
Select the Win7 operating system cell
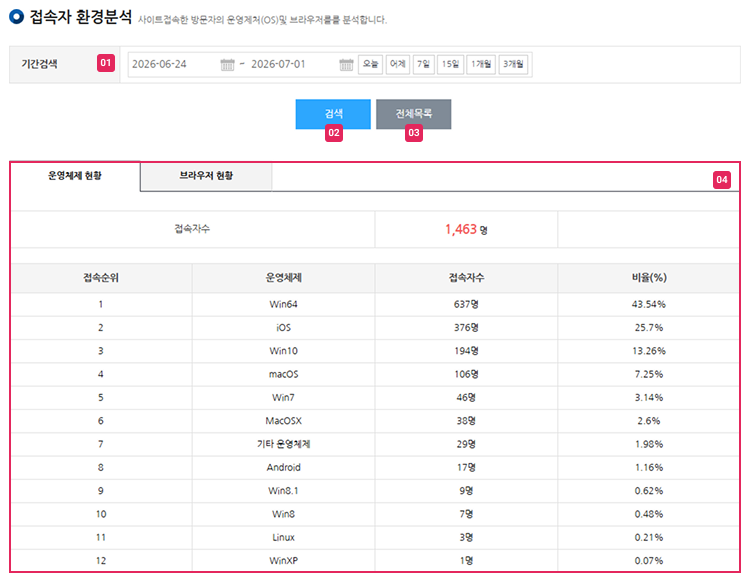coord(284,398)
